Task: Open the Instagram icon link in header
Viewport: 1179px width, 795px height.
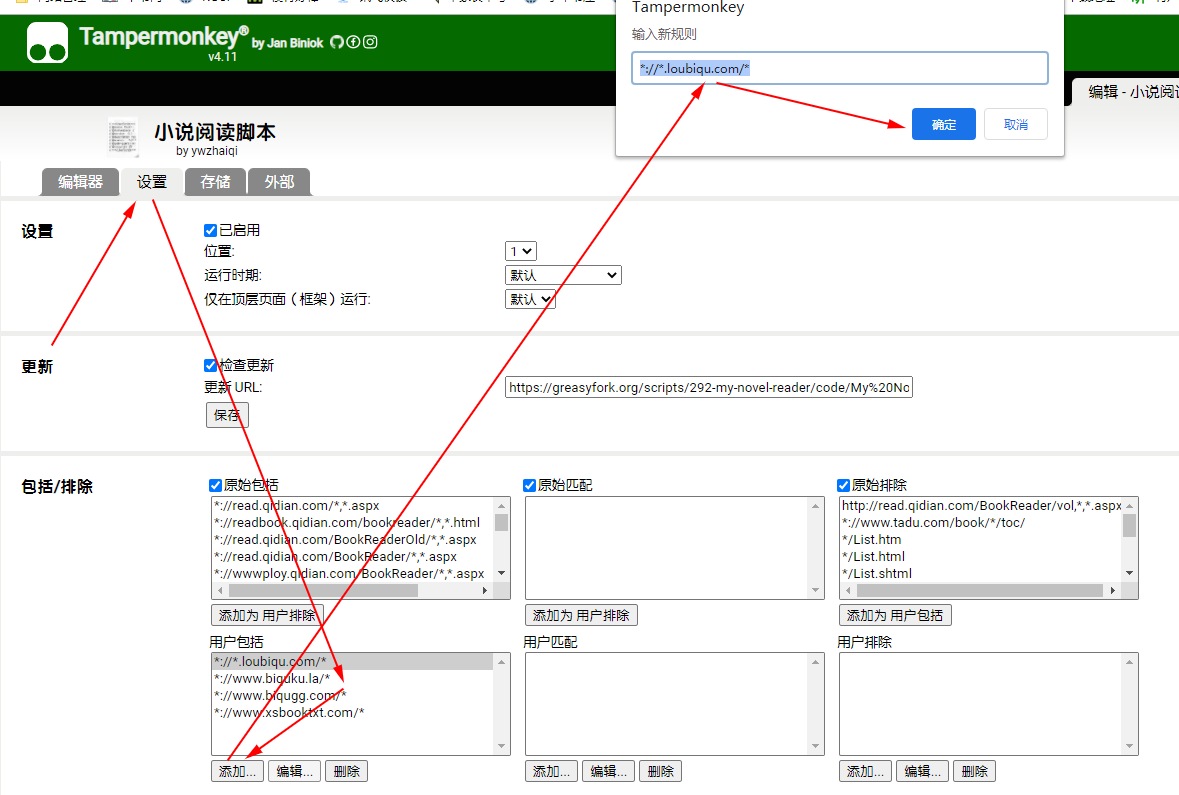Action: coord(370,42)
